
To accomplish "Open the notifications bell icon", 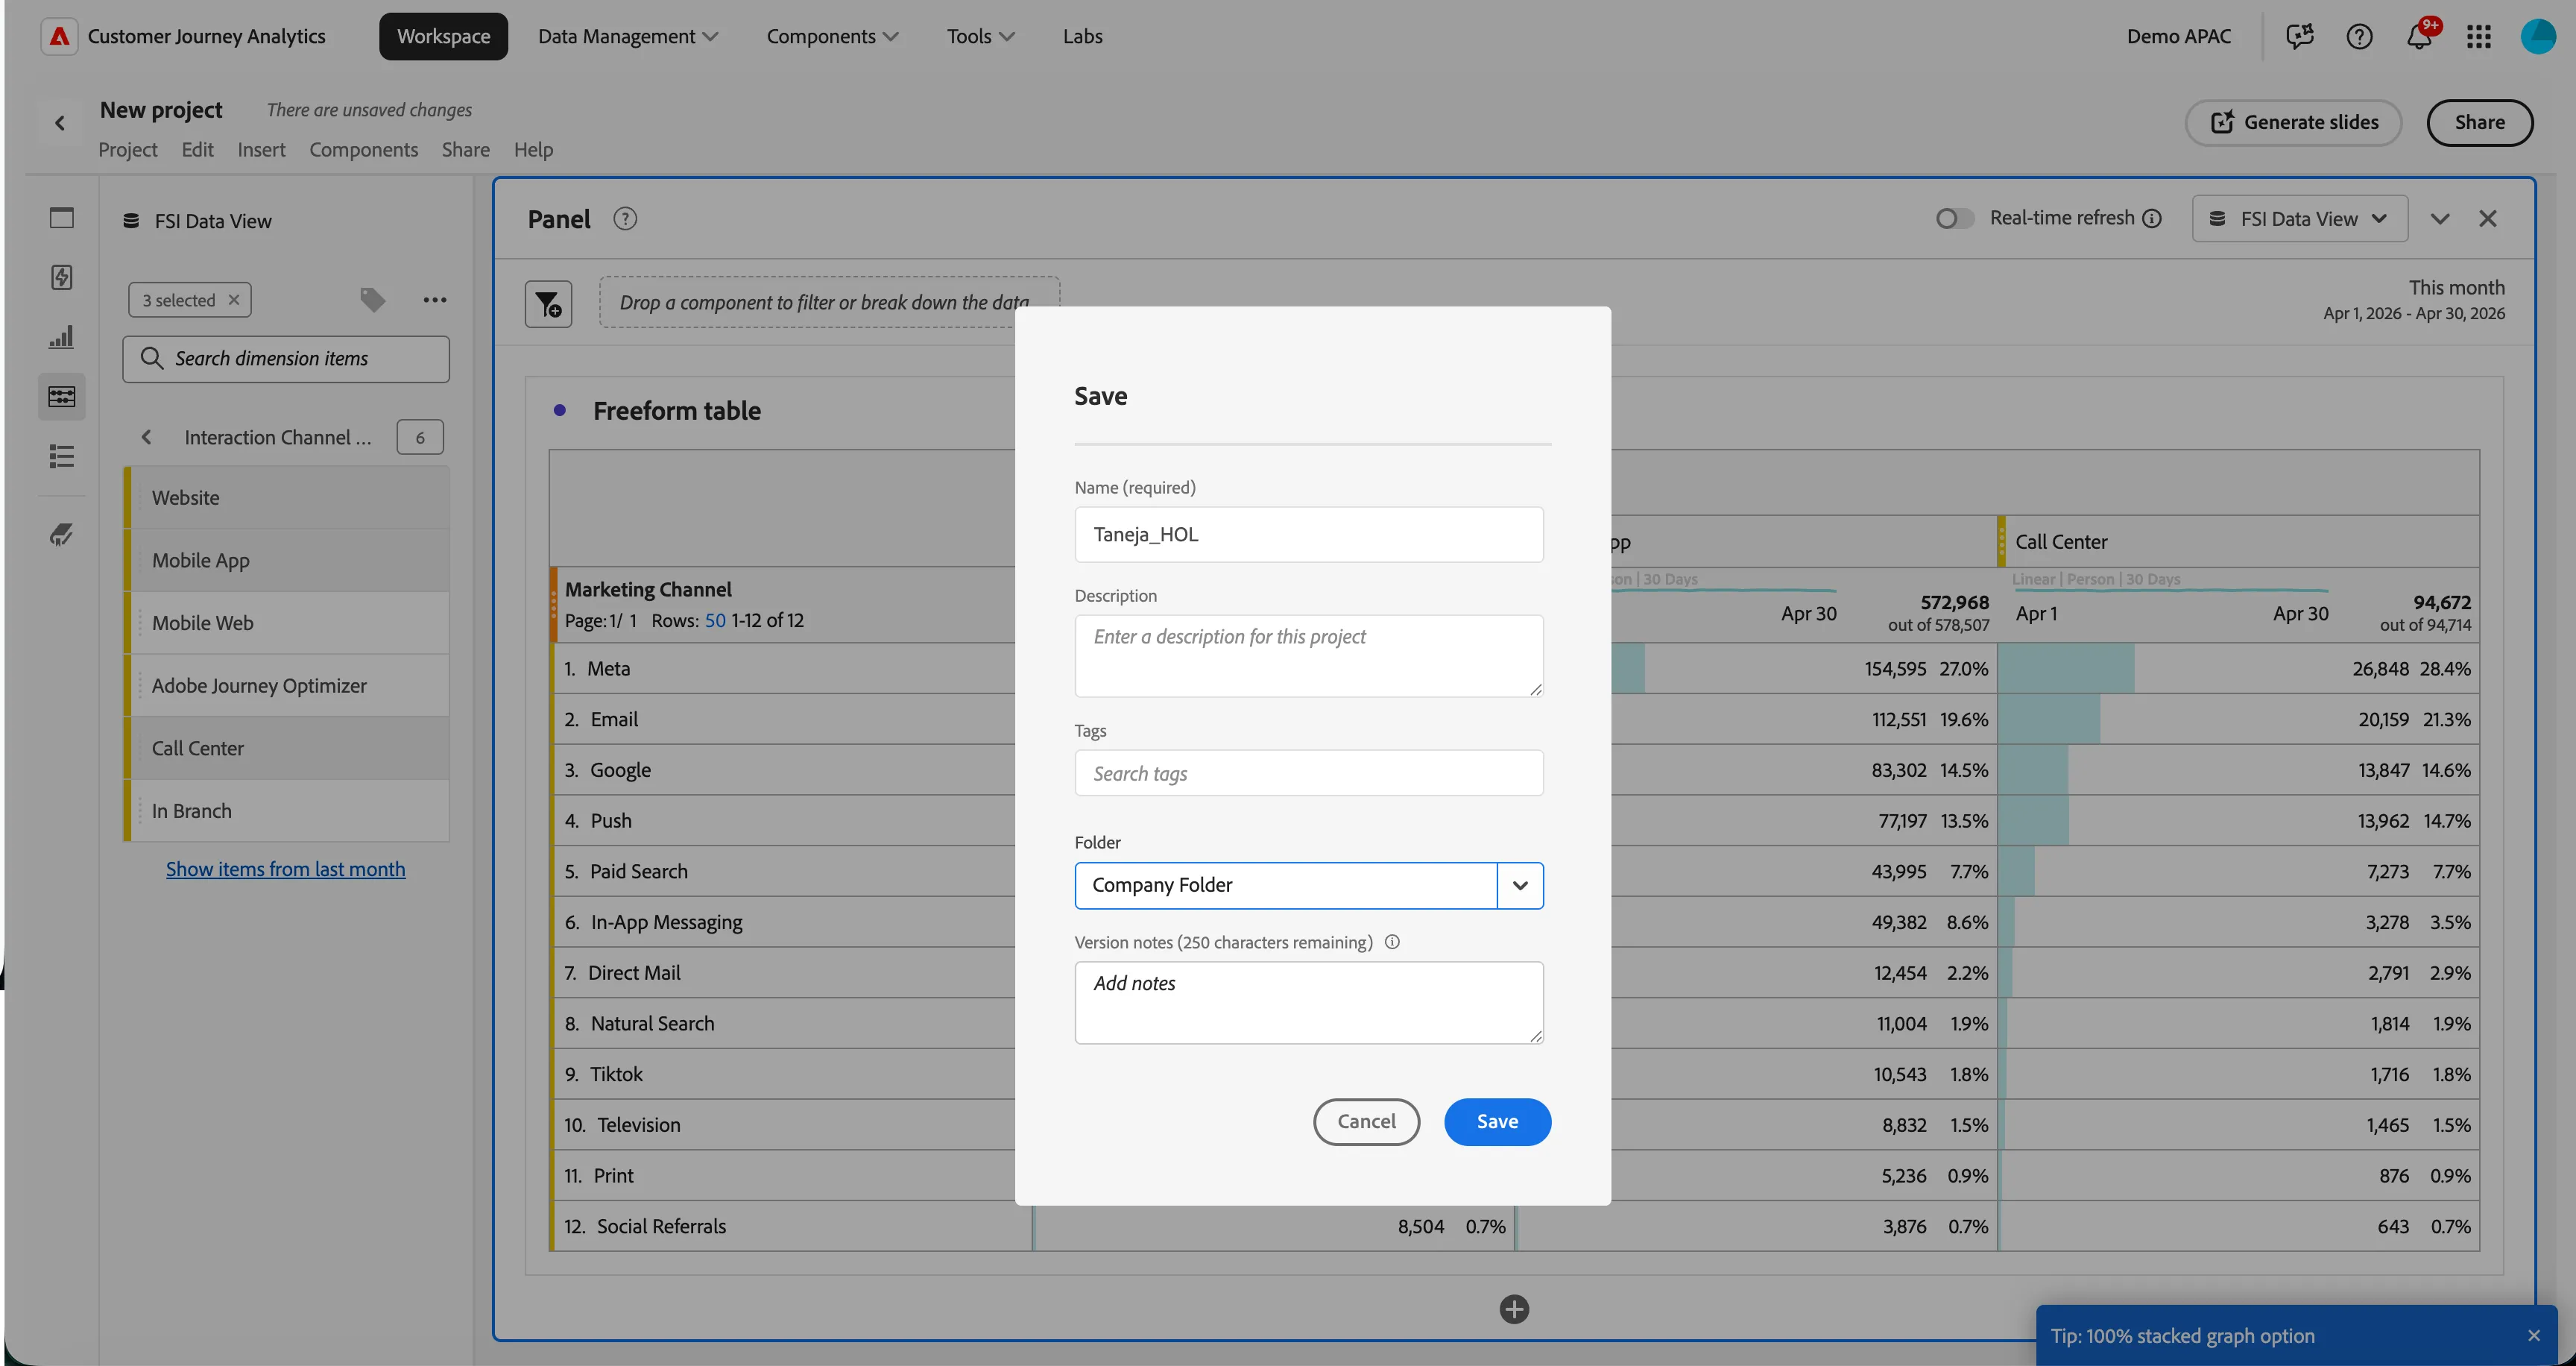I will [2419, 37].
